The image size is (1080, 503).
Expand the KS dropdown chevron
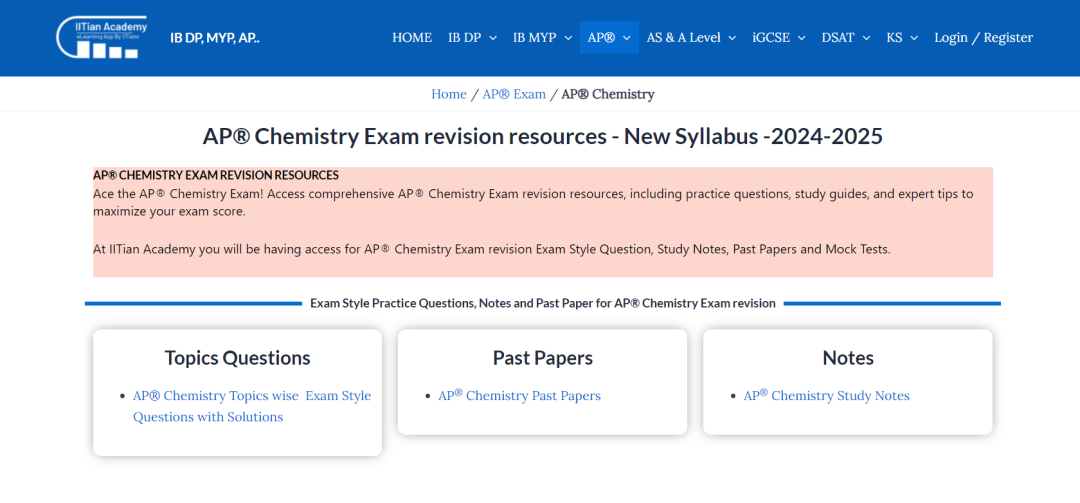tap(914, 38)
